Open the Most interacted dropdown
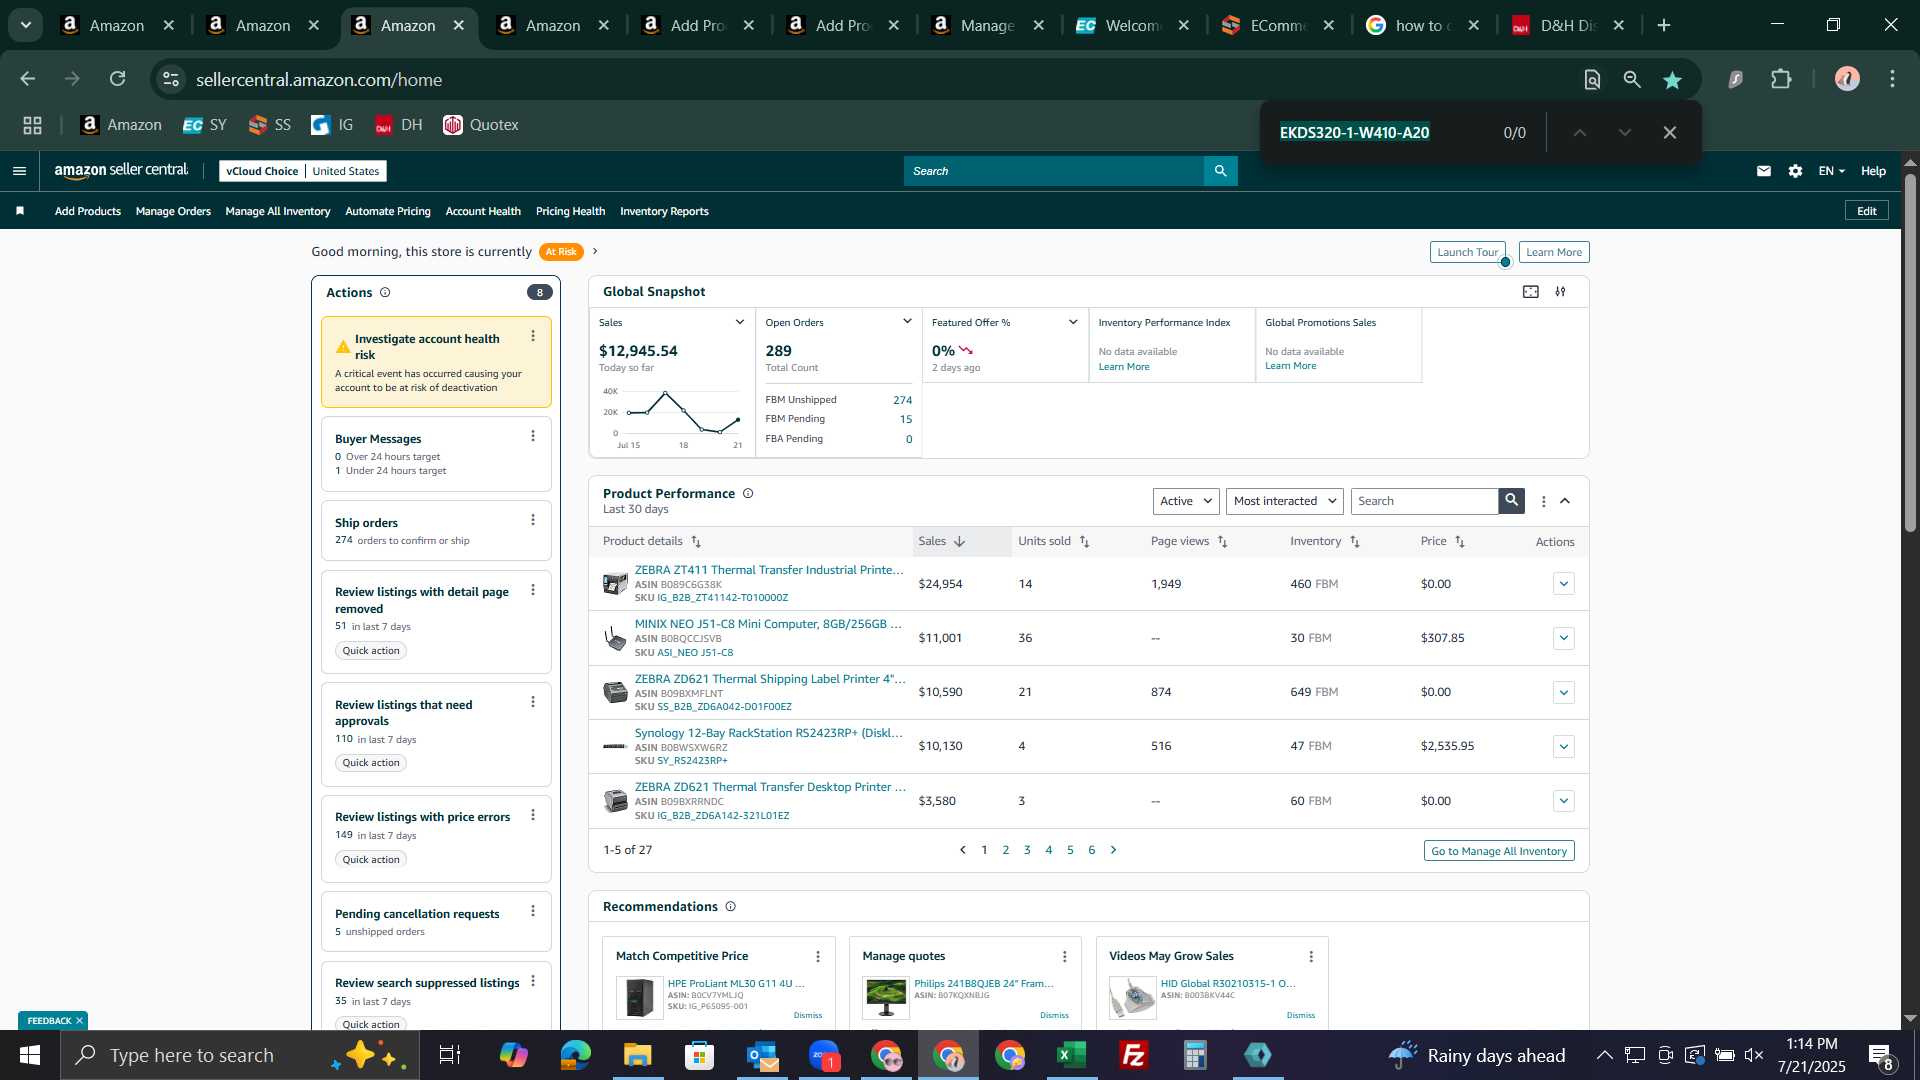Screen dimensions: 1920x1080 coord(1285,501)
